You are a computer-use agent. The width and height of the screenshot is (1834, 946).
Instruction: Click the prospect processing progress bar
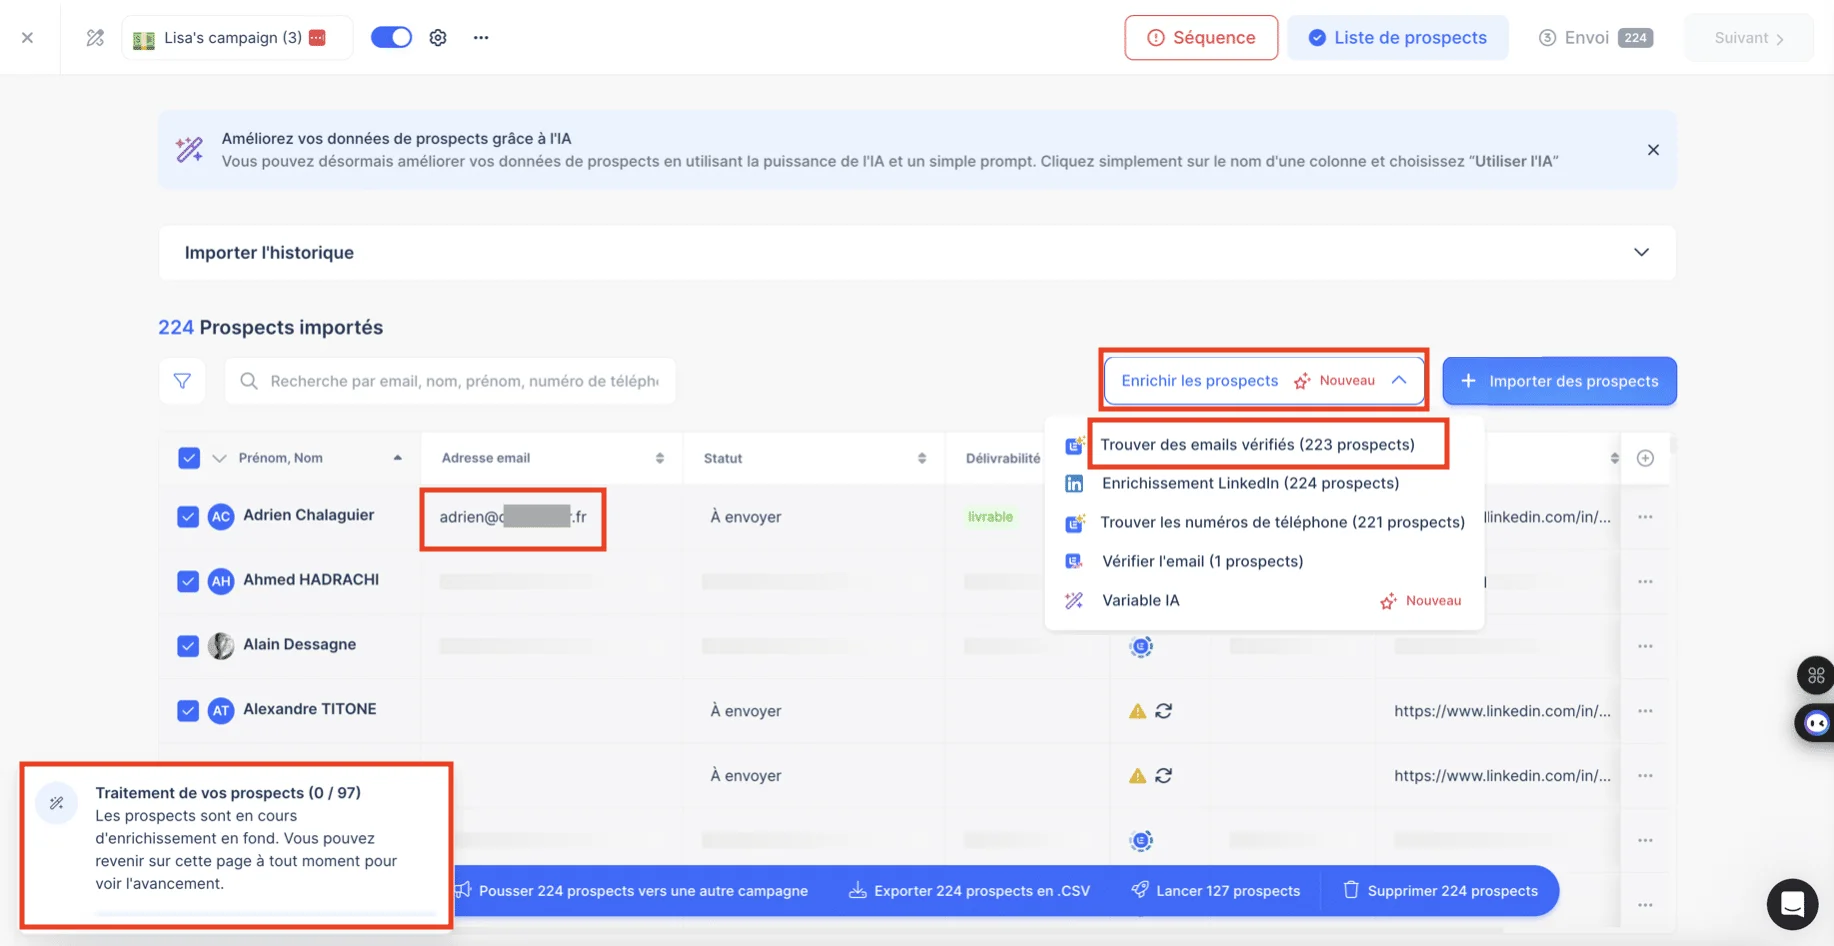coord(265,913)
